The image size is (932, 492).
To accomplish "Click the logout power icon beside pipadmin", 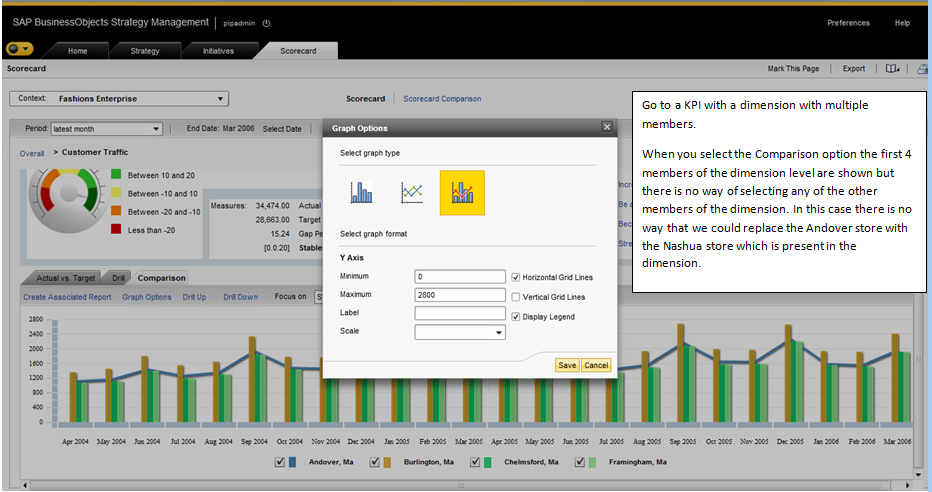I will click(266, 23).
